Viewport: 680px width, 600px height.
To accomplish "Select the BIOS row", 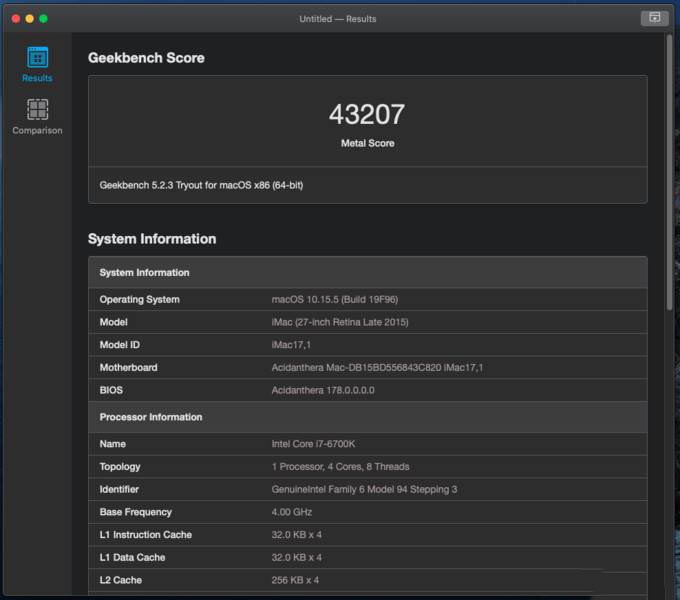I will tap(368, 390).
